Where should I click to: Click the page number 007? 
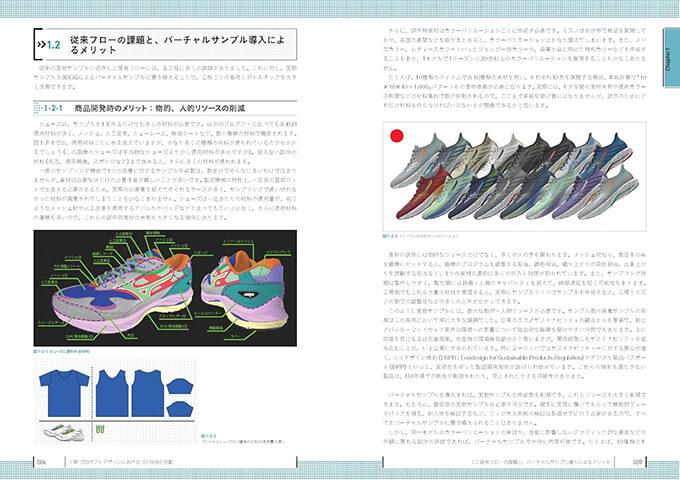(x=637, y=462)
